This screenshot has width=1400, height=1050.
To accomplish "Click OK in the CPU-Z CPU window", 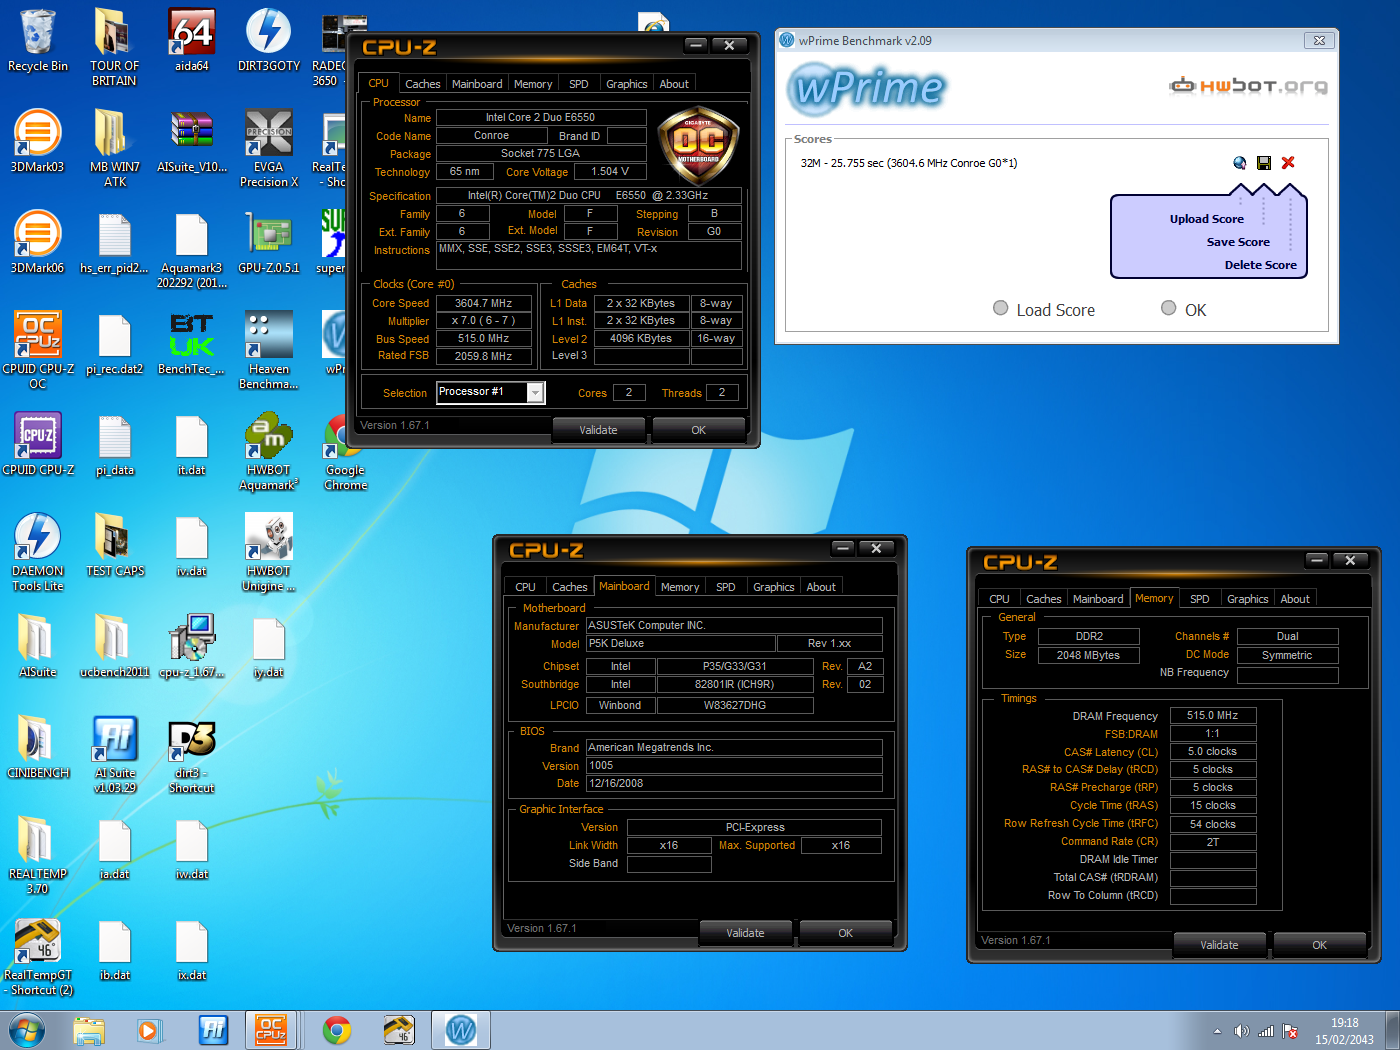I will coord(698,430).
